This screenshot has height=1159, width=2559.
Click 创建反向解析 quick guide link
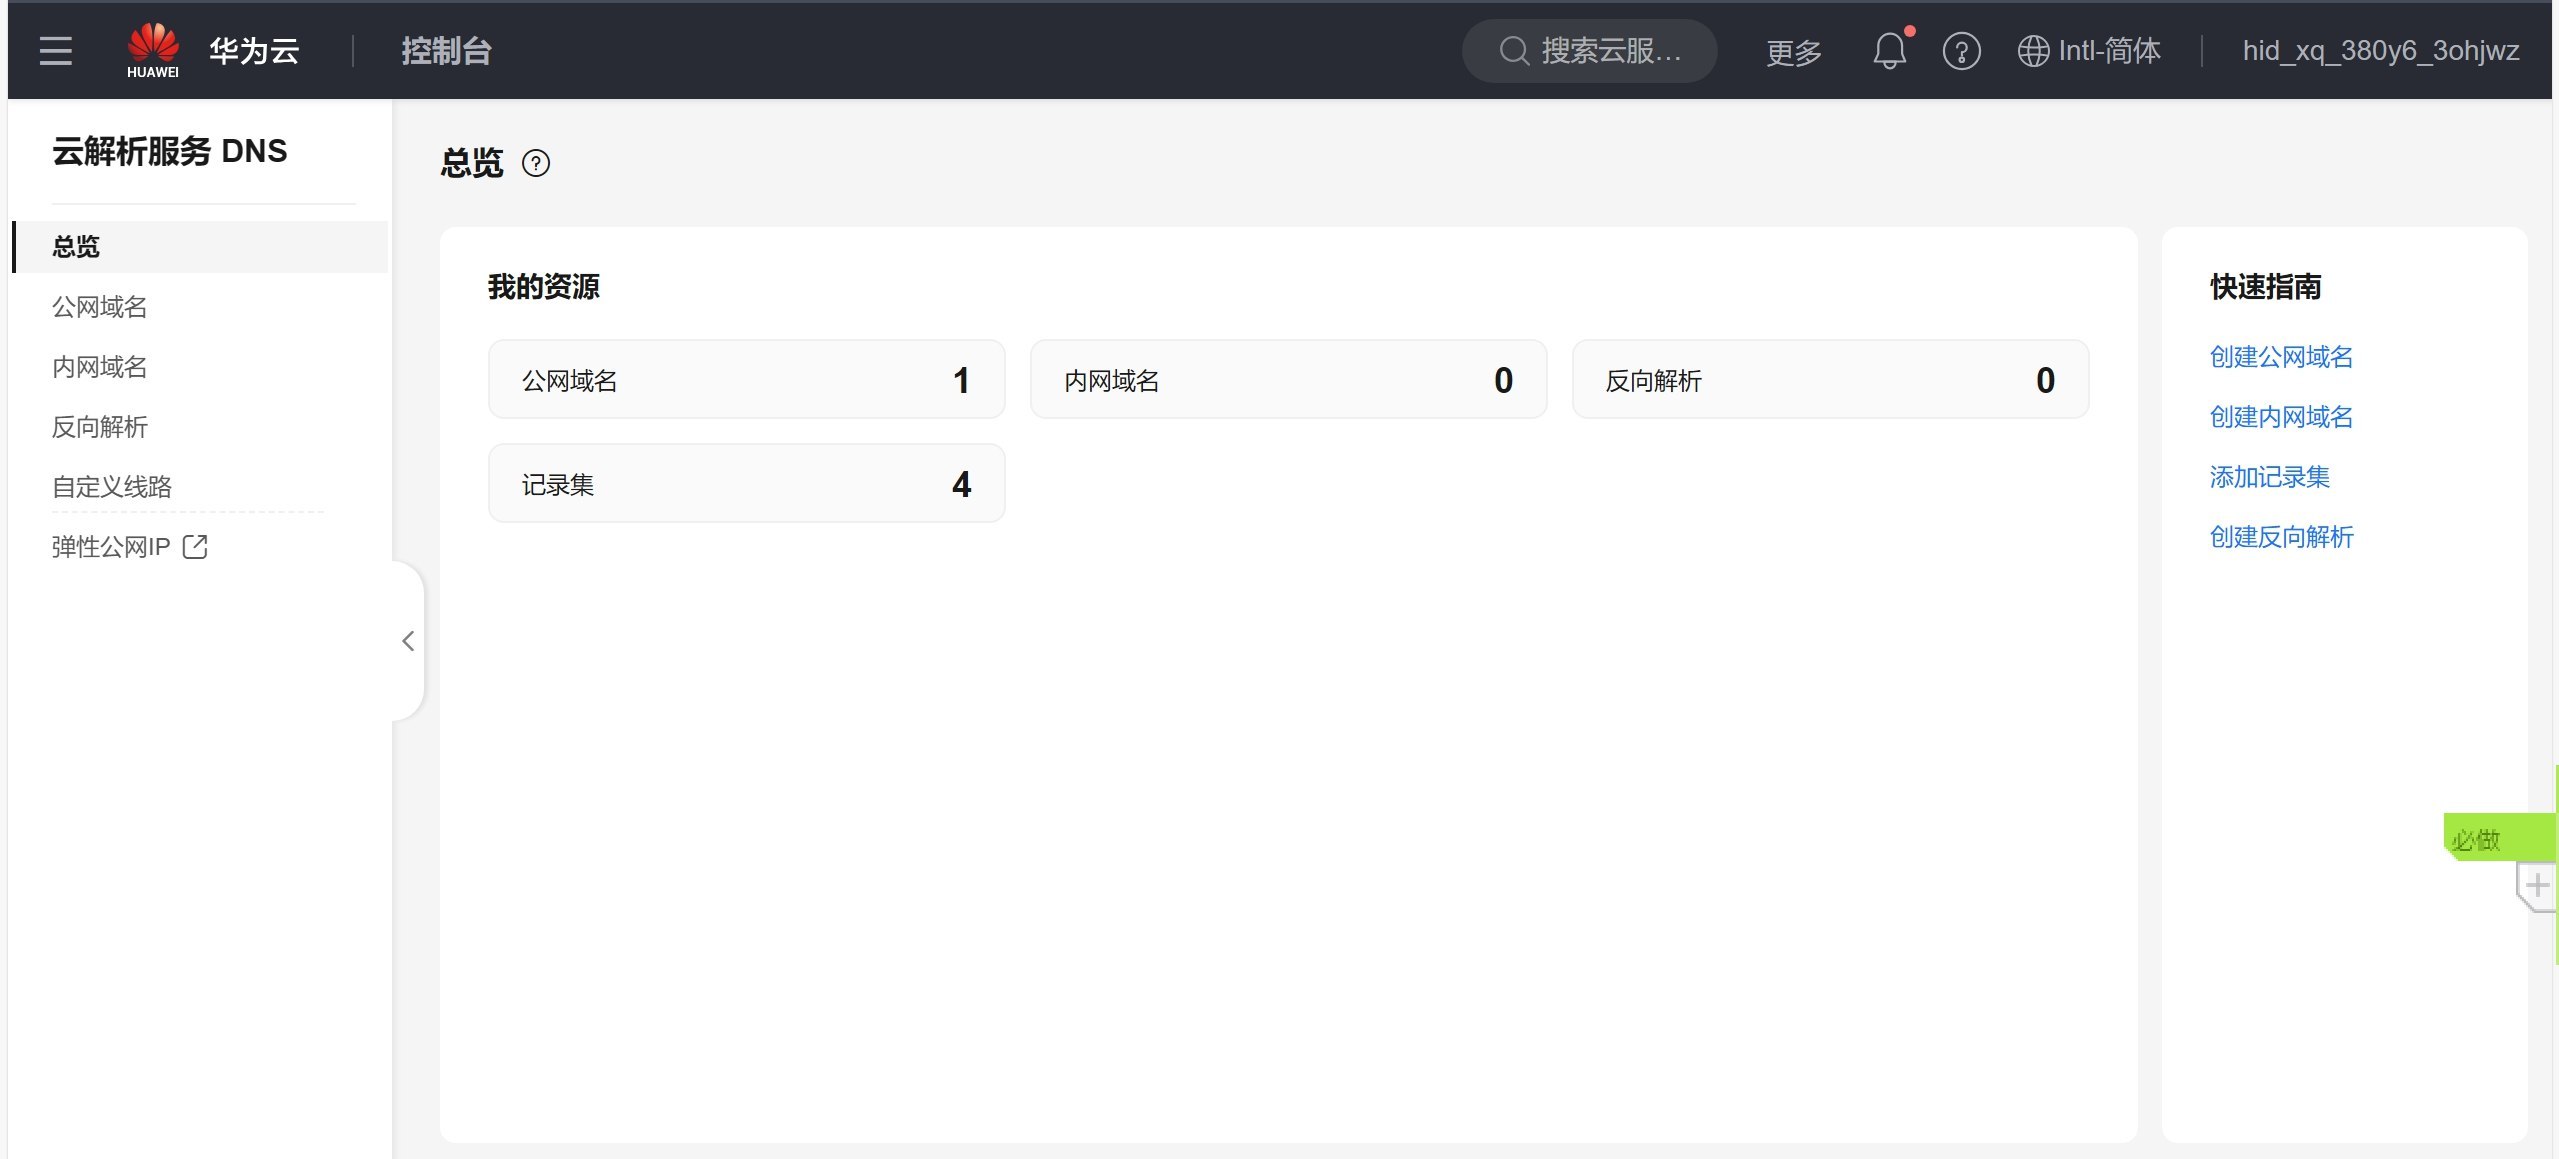pos(2281,537)
